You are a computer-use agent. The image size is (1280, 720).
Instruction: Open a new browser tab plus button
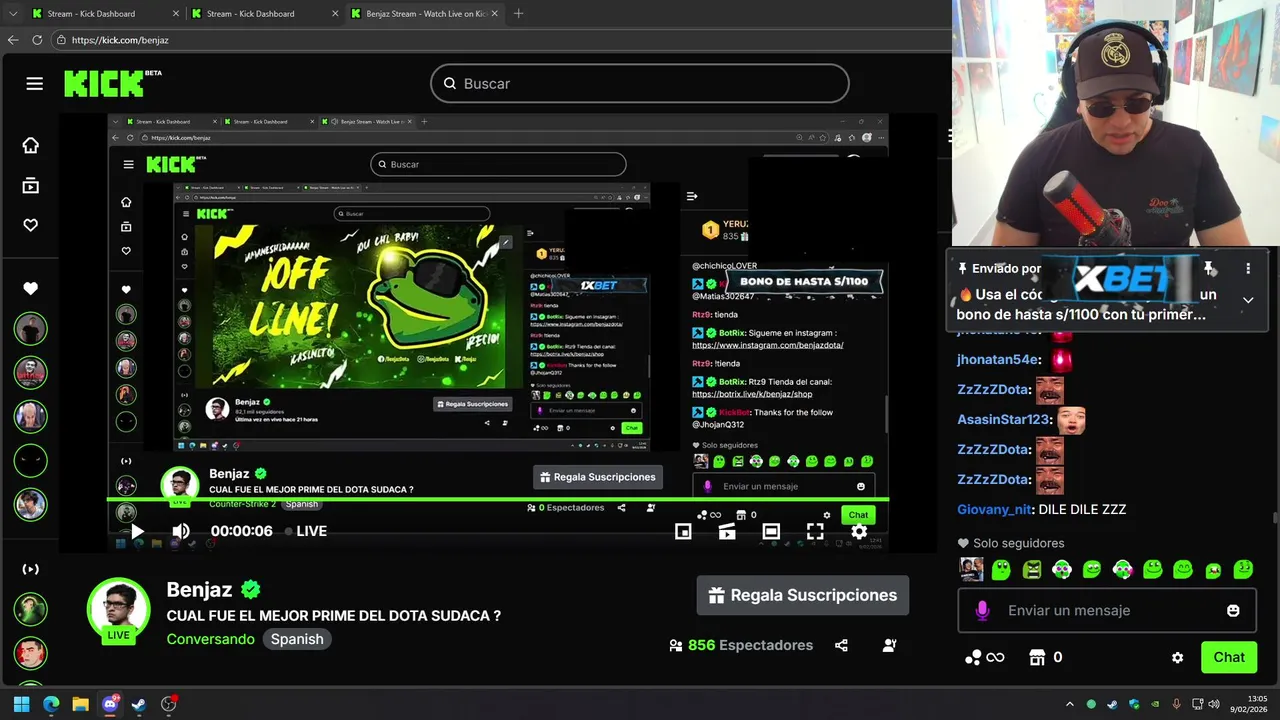pos(518,14)
